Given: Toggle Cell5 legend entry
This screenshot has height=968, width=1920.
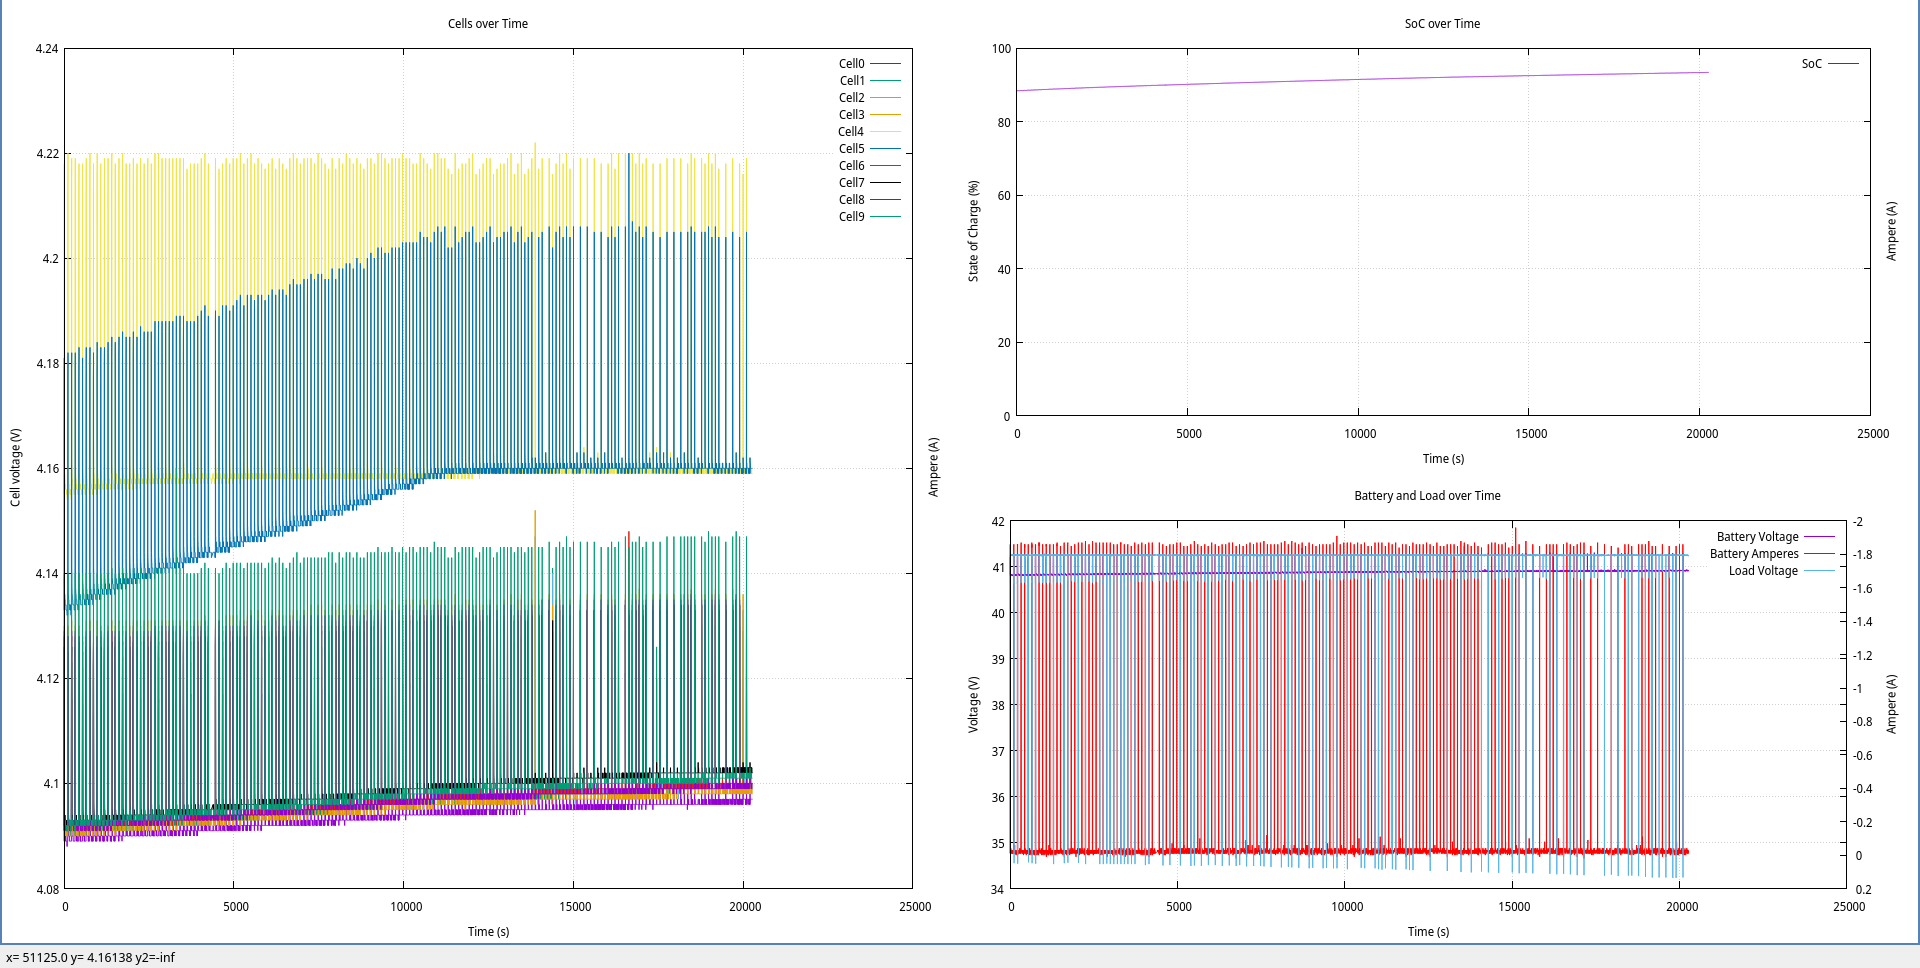Looking at the screenshot, I should [869, 149].
